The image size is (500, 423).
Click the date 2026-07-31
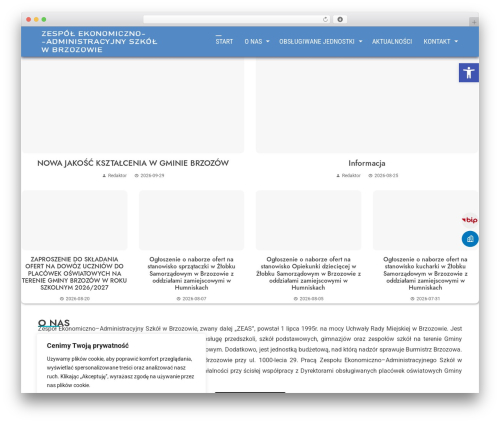428,299
